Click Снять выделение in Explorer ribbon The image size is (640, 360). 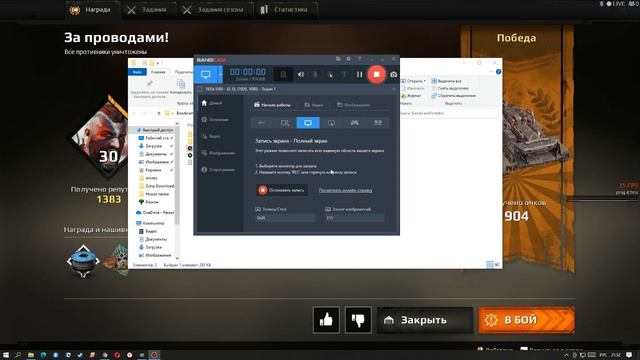[450, 88]
